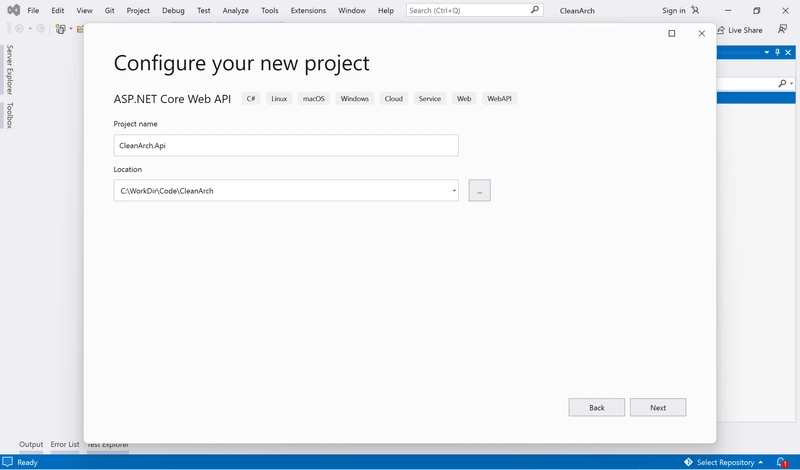Viewport: 800px width, 470px height.
Task: Click the macOS tag
Action: tap(314, 98)
